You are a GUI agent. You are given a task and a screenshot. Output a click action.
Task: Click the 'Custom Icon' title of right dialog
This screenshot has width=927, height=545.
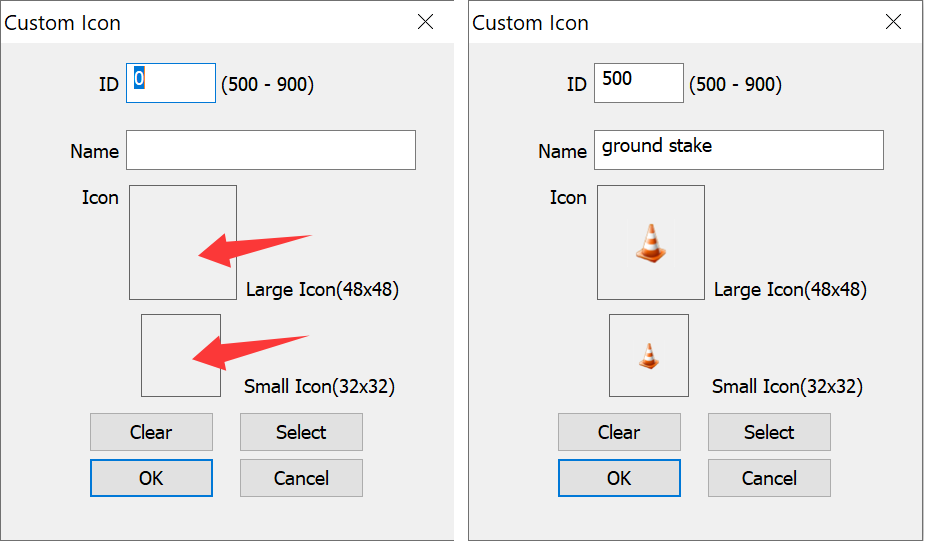tap(530, 23)
